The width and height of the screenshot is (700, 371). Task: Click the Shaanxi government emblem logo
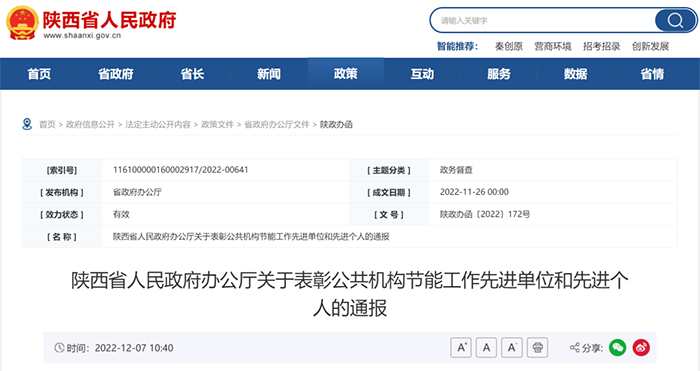22,23
